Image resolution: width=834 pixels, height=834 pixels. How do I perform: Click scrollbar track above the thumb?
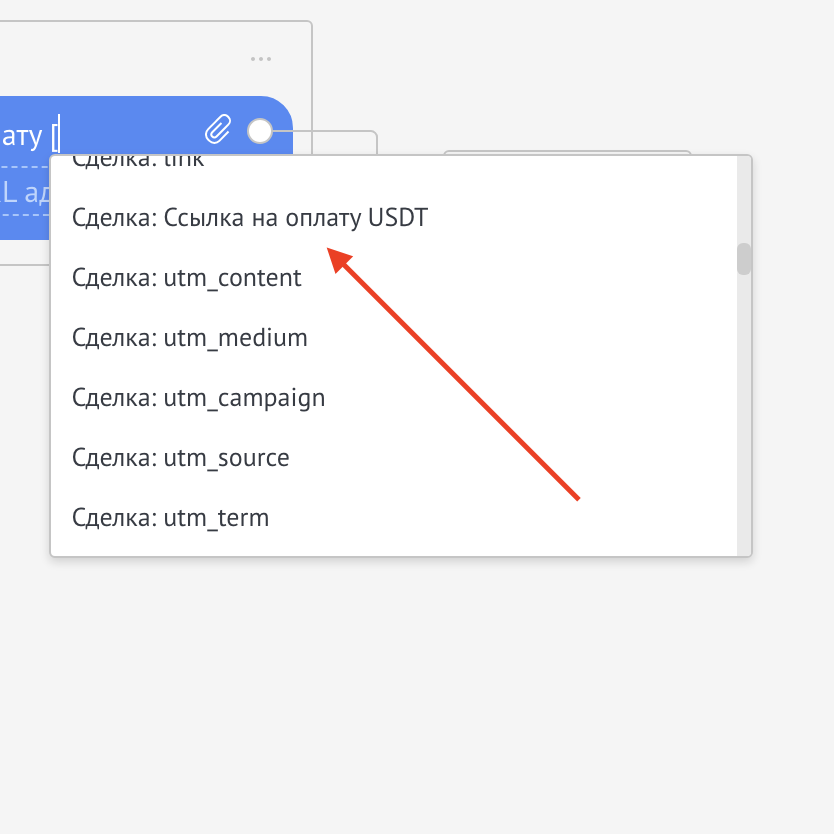[x=743, y=200]
